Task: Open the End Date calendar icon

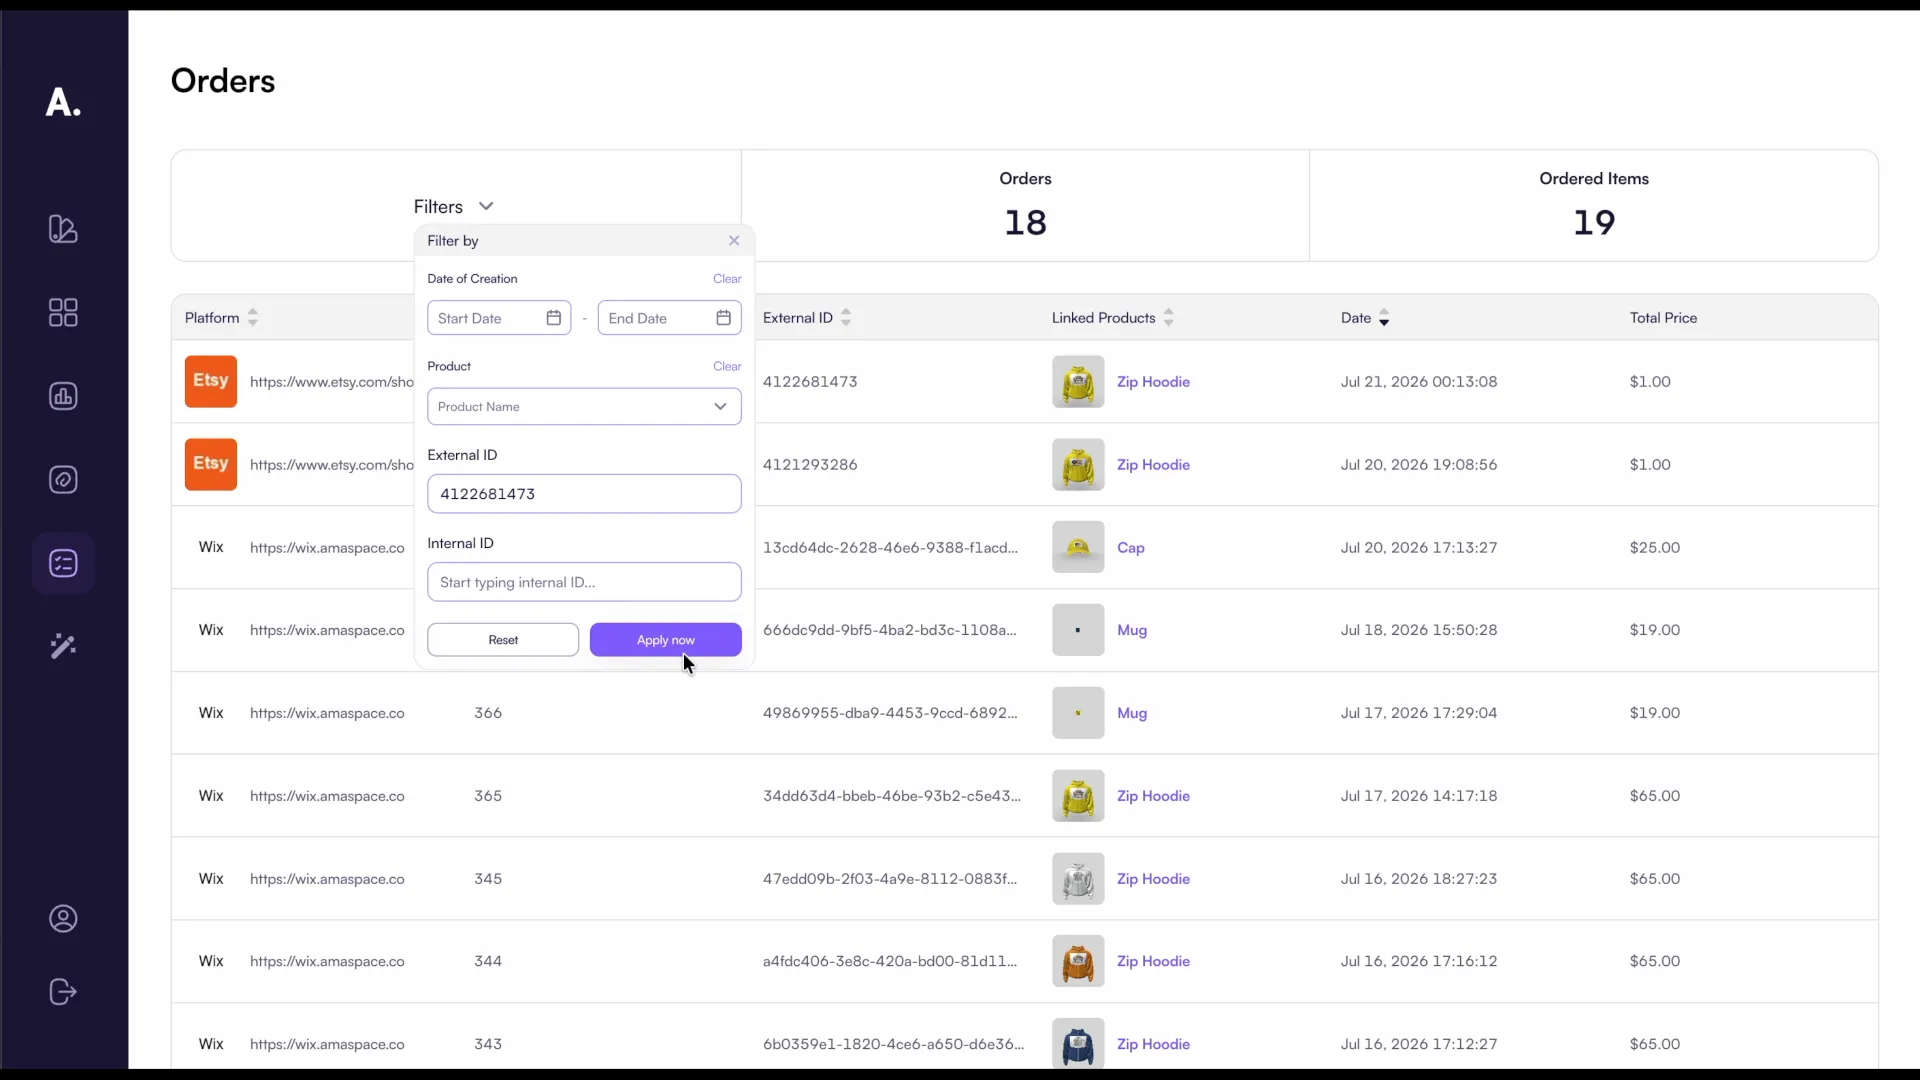Action: (724, 318)
